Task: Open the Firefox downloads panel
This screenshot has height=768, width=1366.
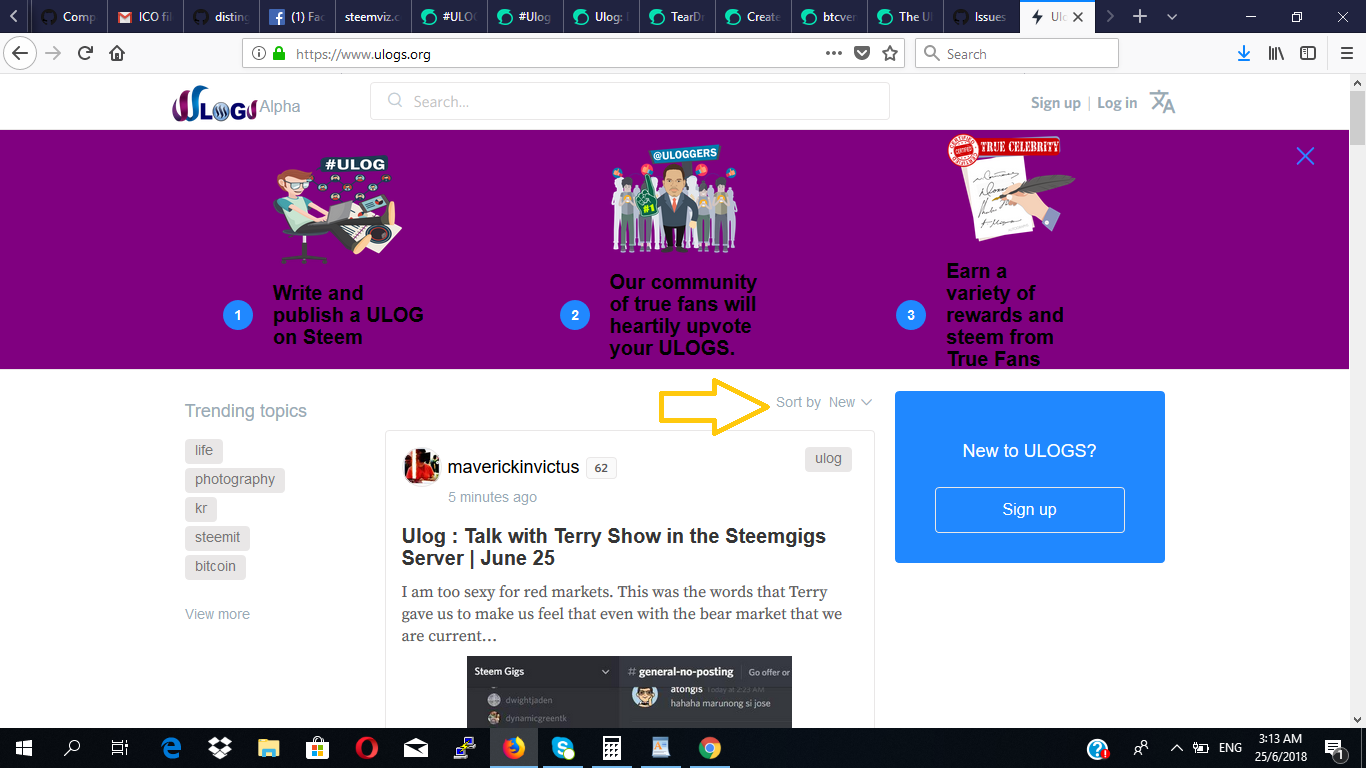Action: [1244, 54]
